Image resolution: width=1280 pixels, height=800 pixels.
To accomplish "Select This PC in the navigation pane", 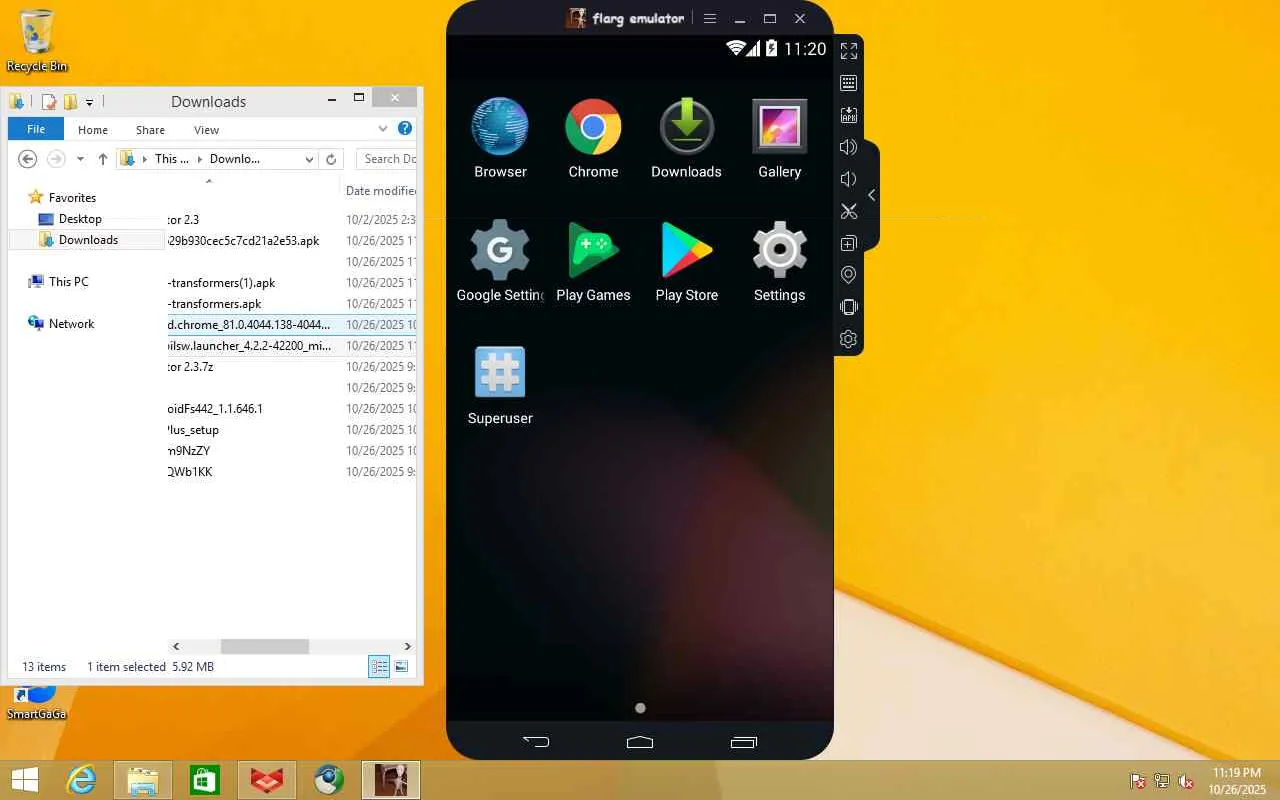I will click(x=68, y=282).
